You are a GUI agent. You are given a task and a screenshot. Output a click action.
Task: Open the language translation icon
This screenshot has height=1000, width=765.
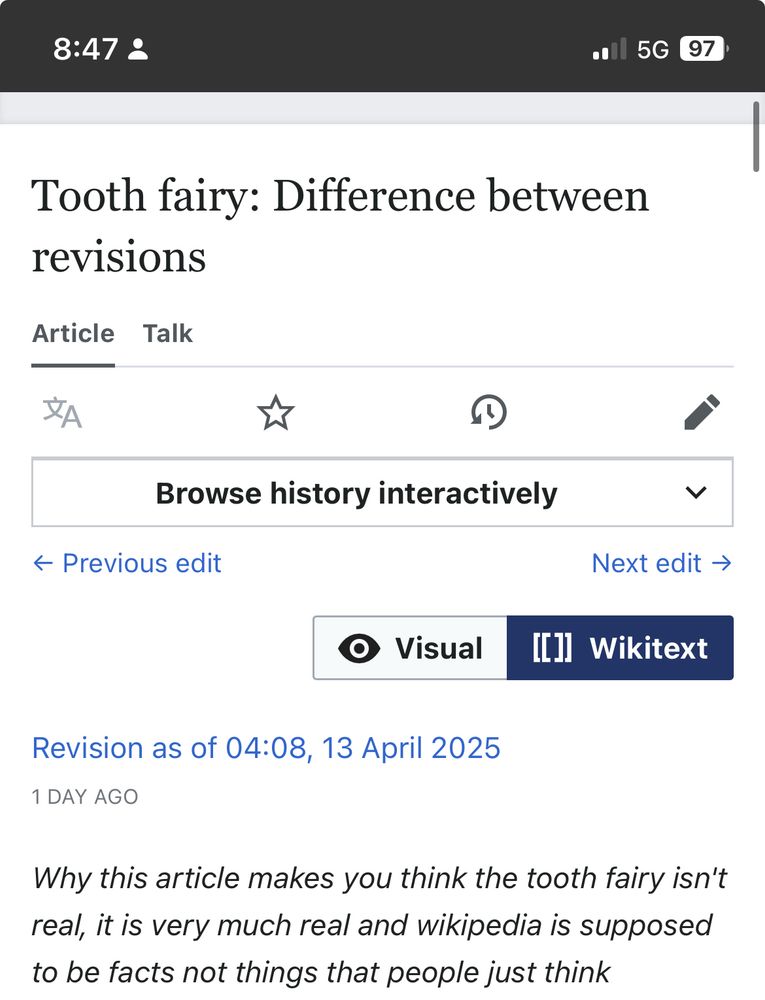coord(62,412)
